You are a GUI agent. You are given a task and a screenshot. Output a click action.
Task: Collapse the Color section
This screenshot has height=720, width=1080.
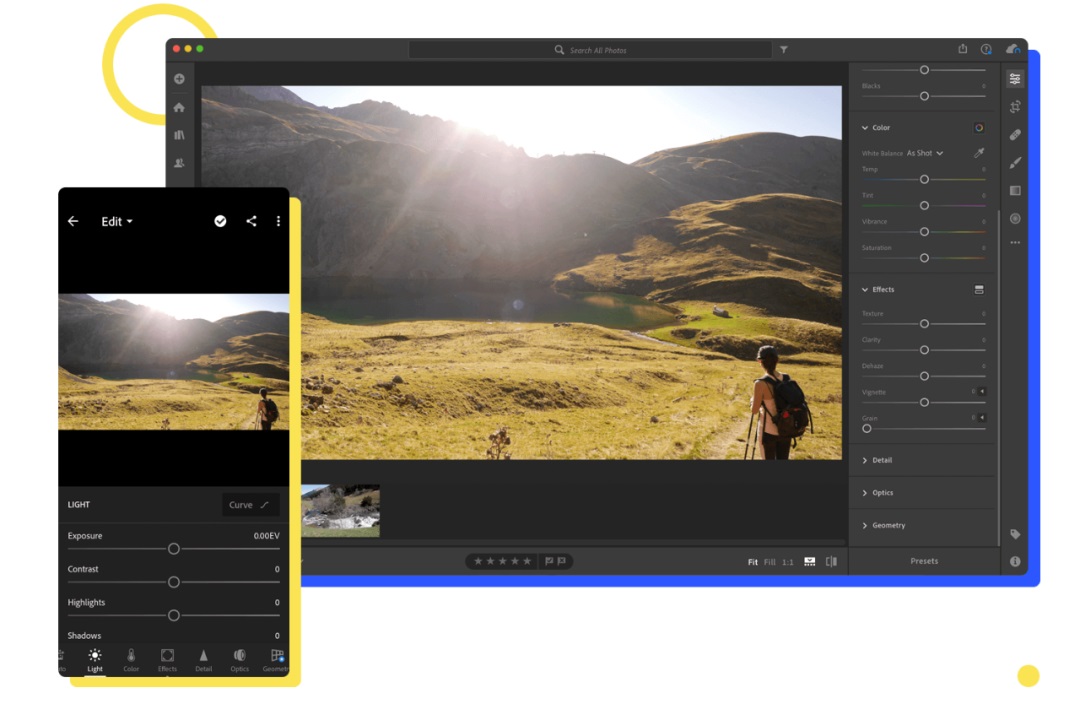(865, 128)
